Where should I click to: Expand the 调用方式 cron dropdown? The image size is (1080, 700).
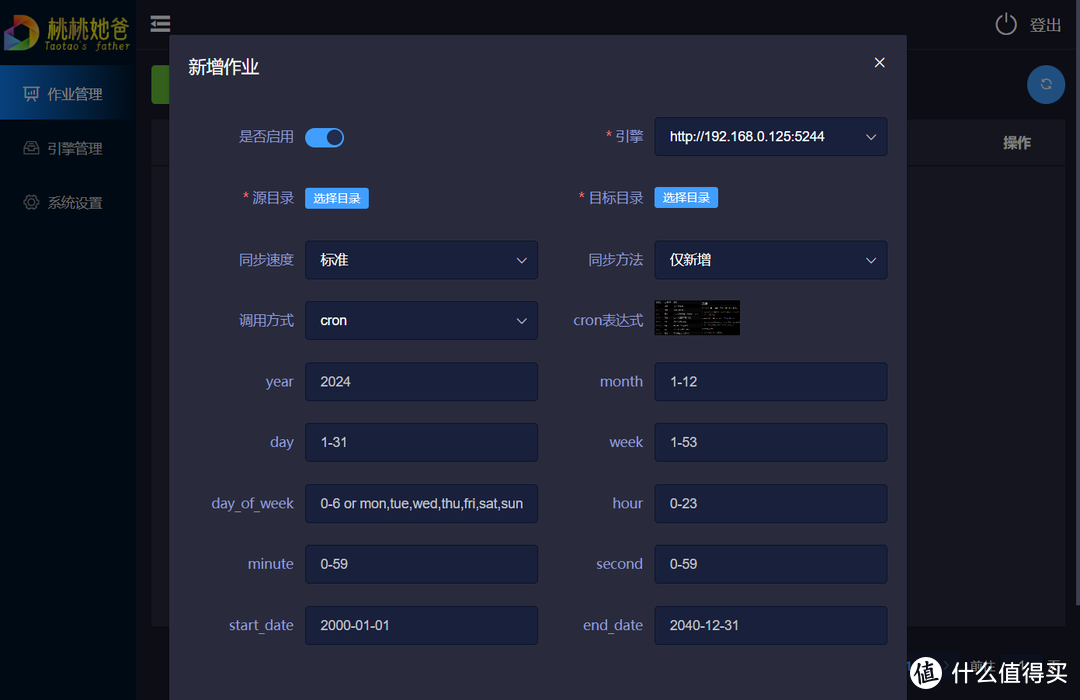tap(421, 321)
